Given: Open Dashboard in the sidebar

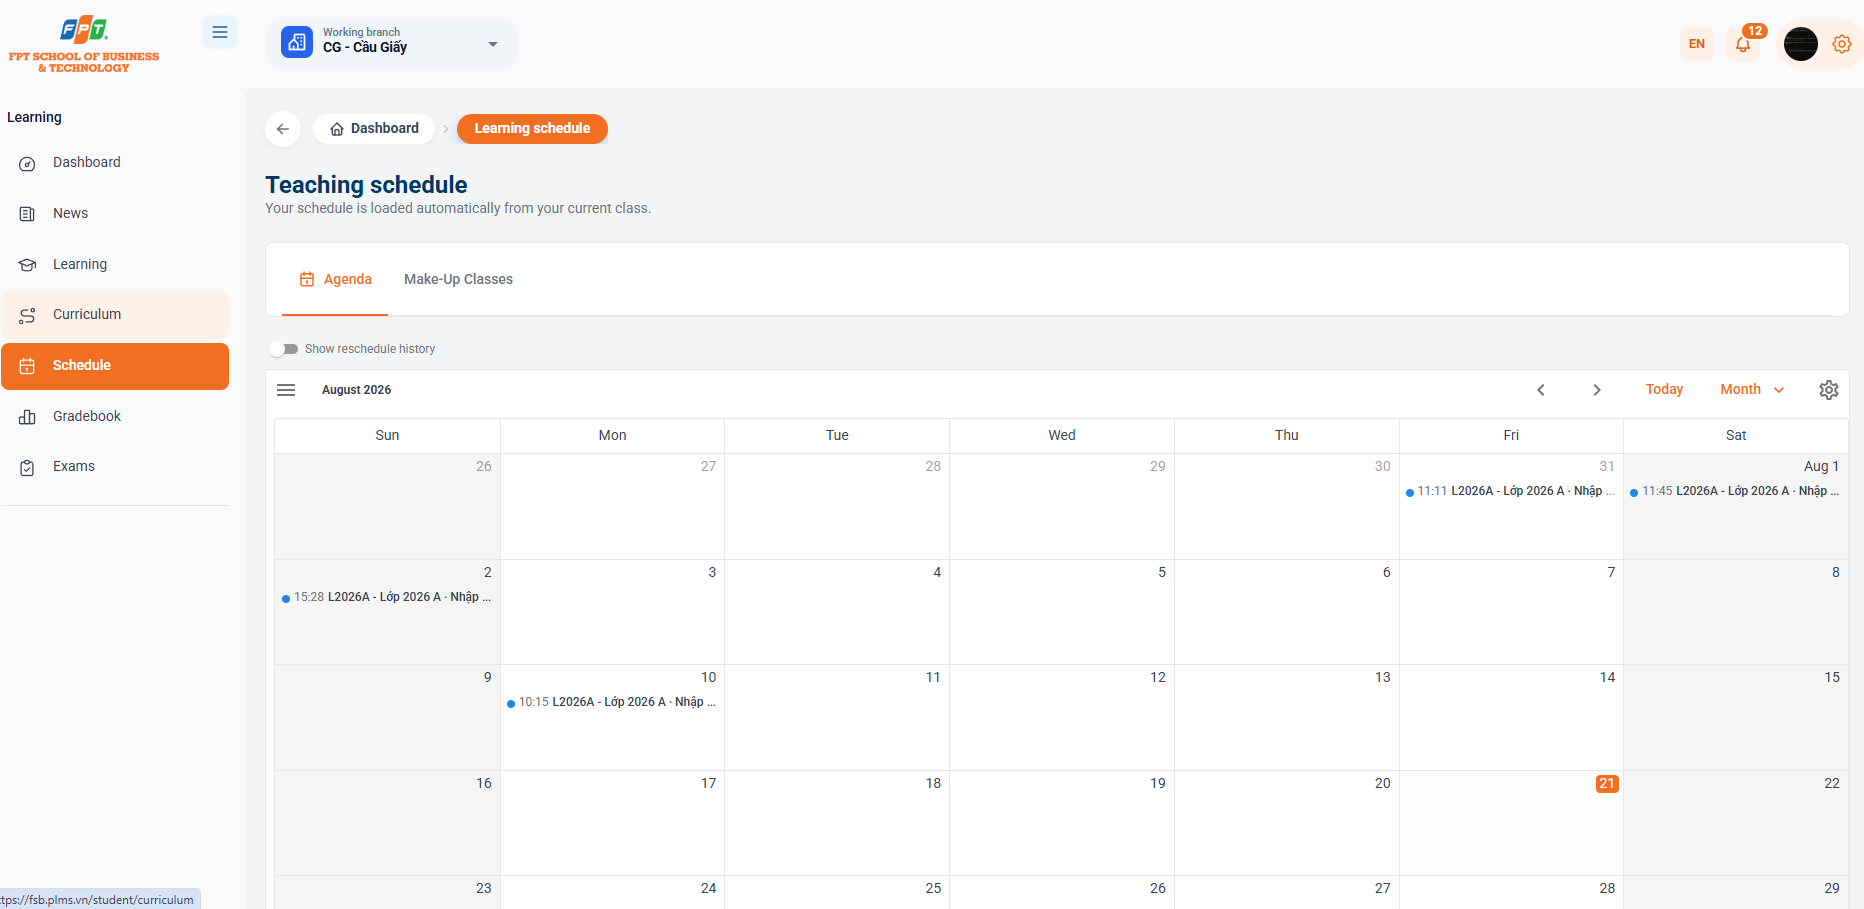Looking at the screenshot, I should pos(115,163).
